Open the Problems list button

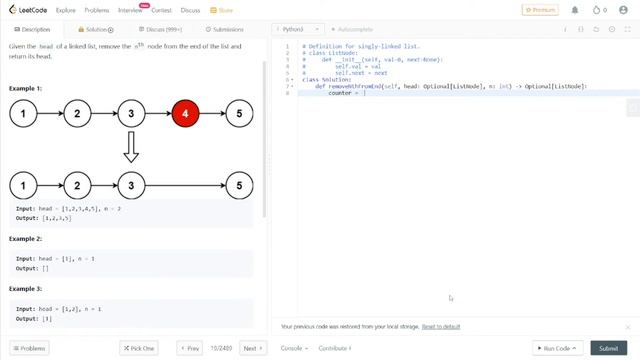(x=29, y=348)
